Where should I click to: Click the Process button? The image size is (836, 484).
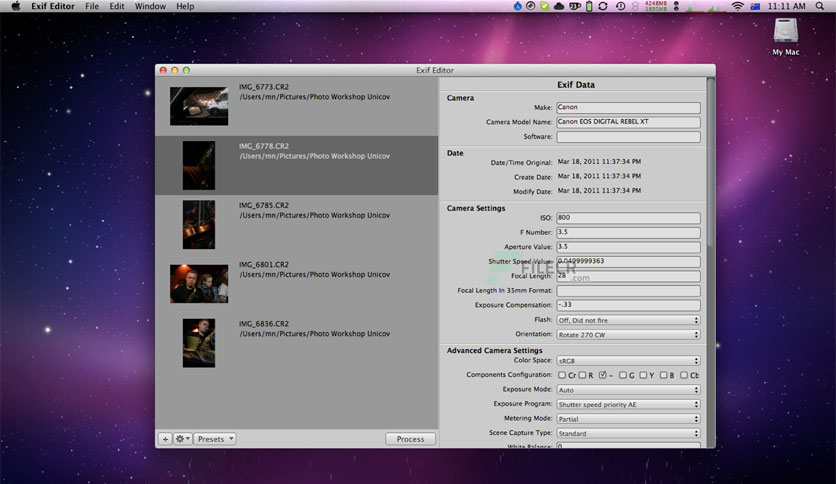click(x=410, y=439)
